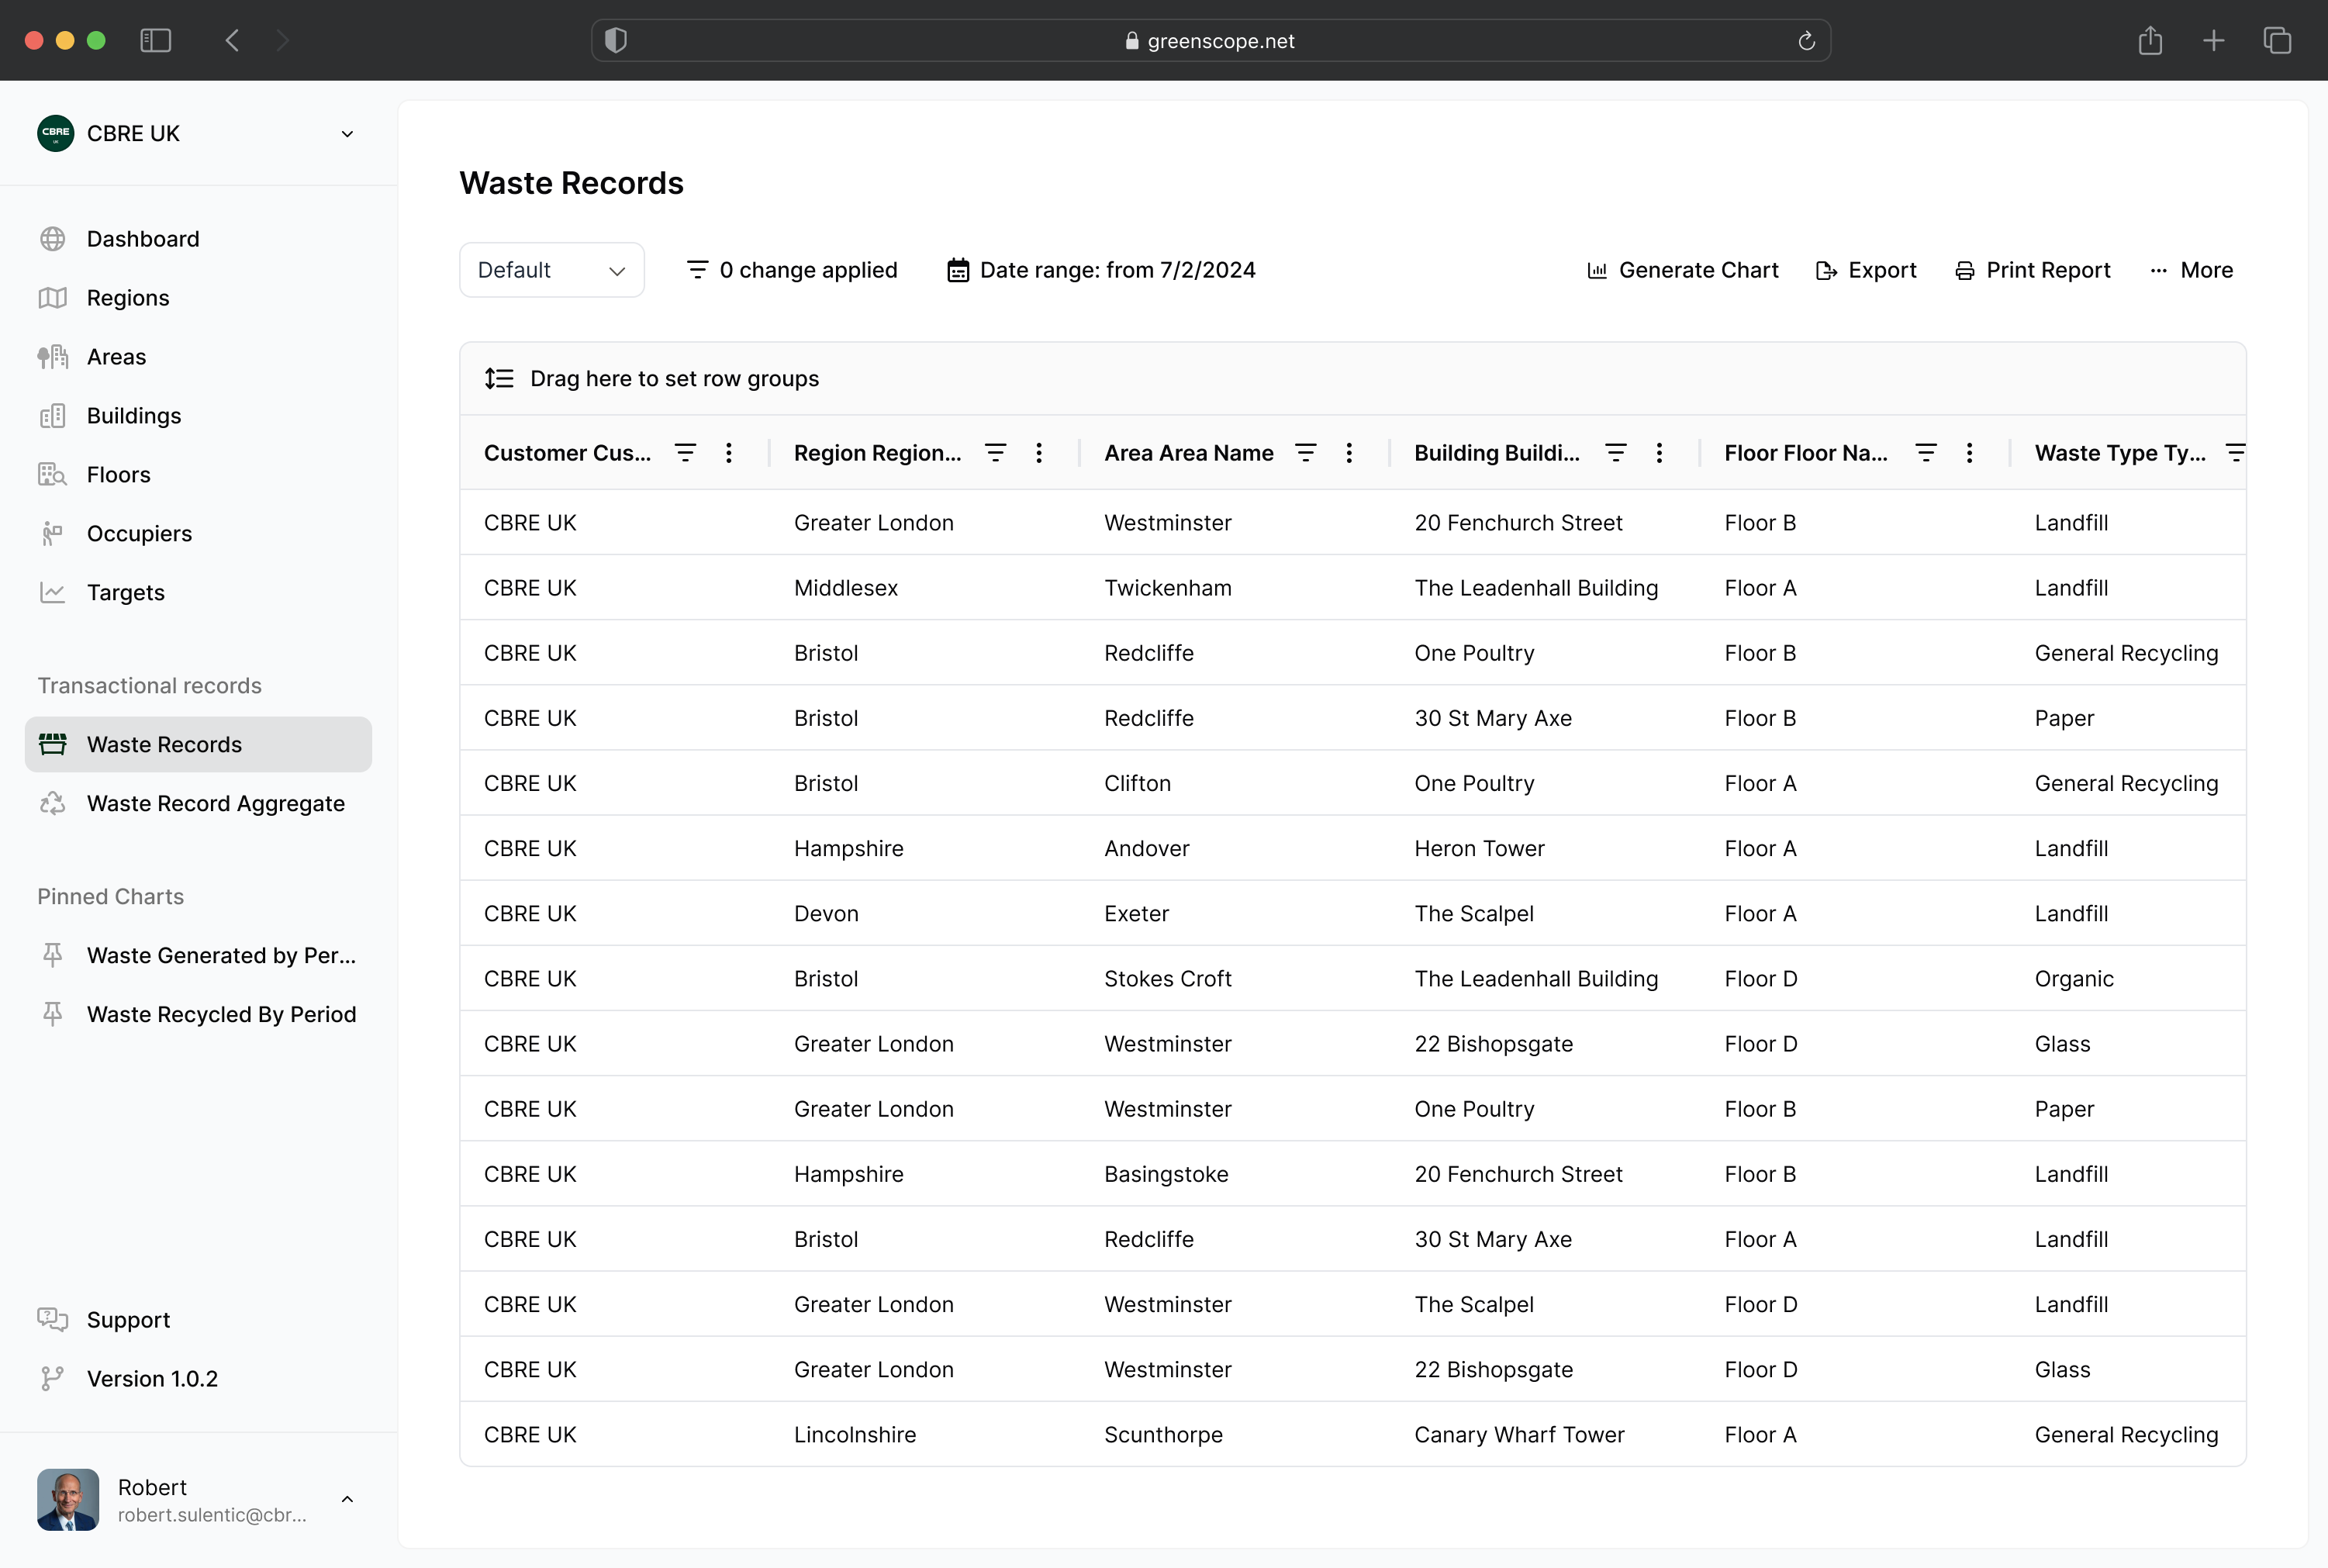Open Targets from the sidebar
Image resolution: width=2328 pixels, height=1568 pixels.
tap(198, 593)
